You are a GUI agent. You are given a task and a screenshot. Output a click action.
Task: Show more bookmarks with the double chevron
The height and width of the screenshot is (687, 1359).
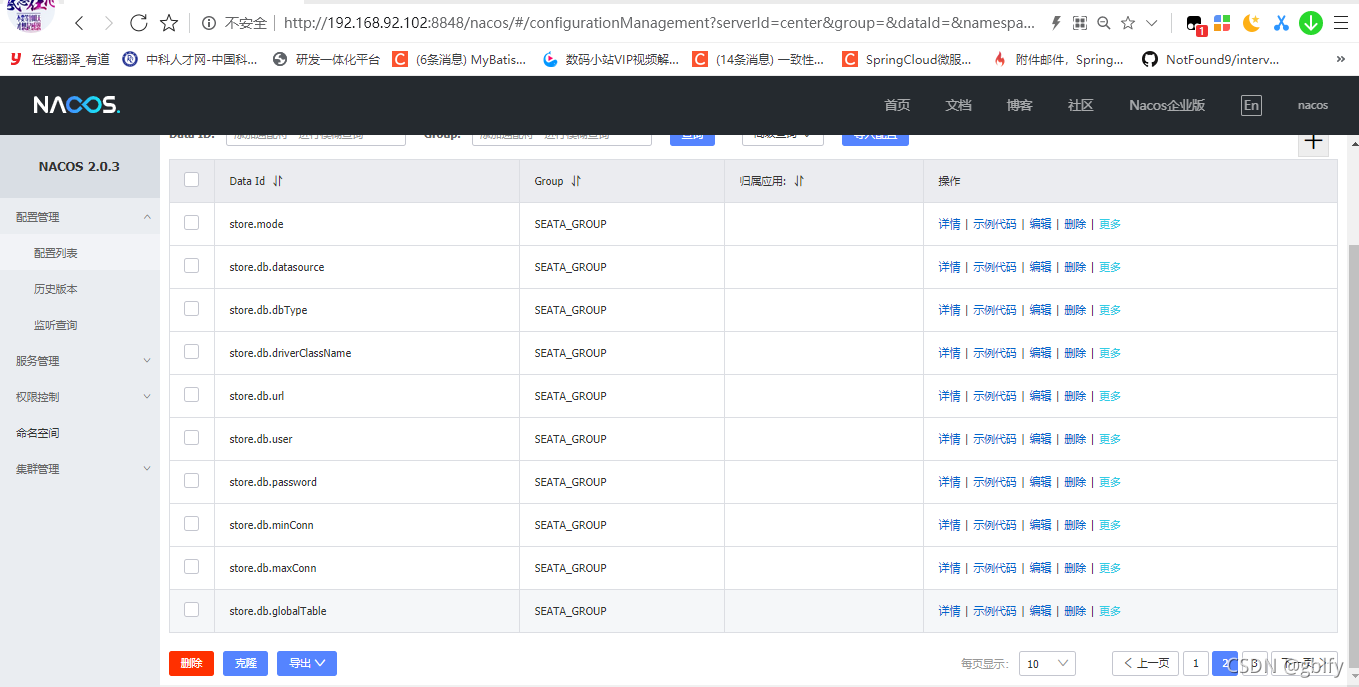pos(1341,59)
